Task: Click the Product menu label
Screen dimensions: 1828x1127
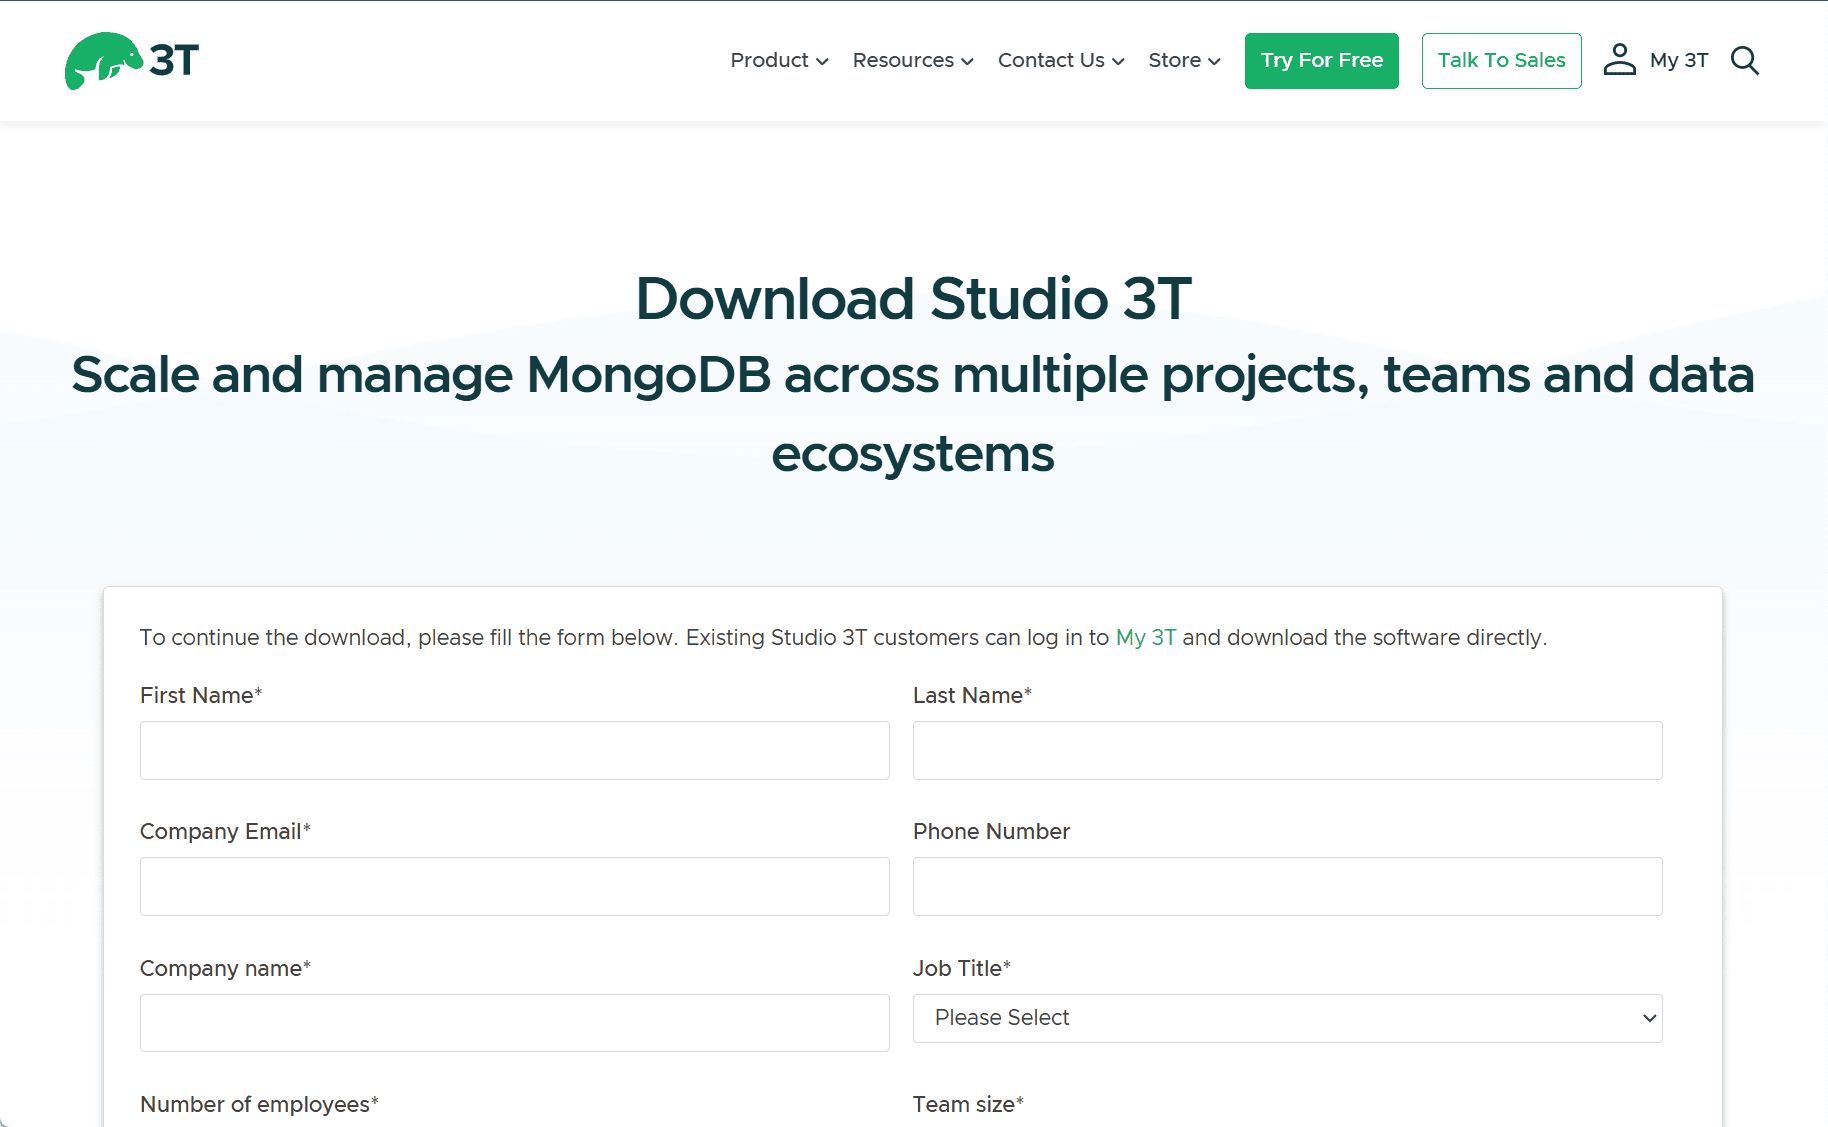Action: point(769,61)
